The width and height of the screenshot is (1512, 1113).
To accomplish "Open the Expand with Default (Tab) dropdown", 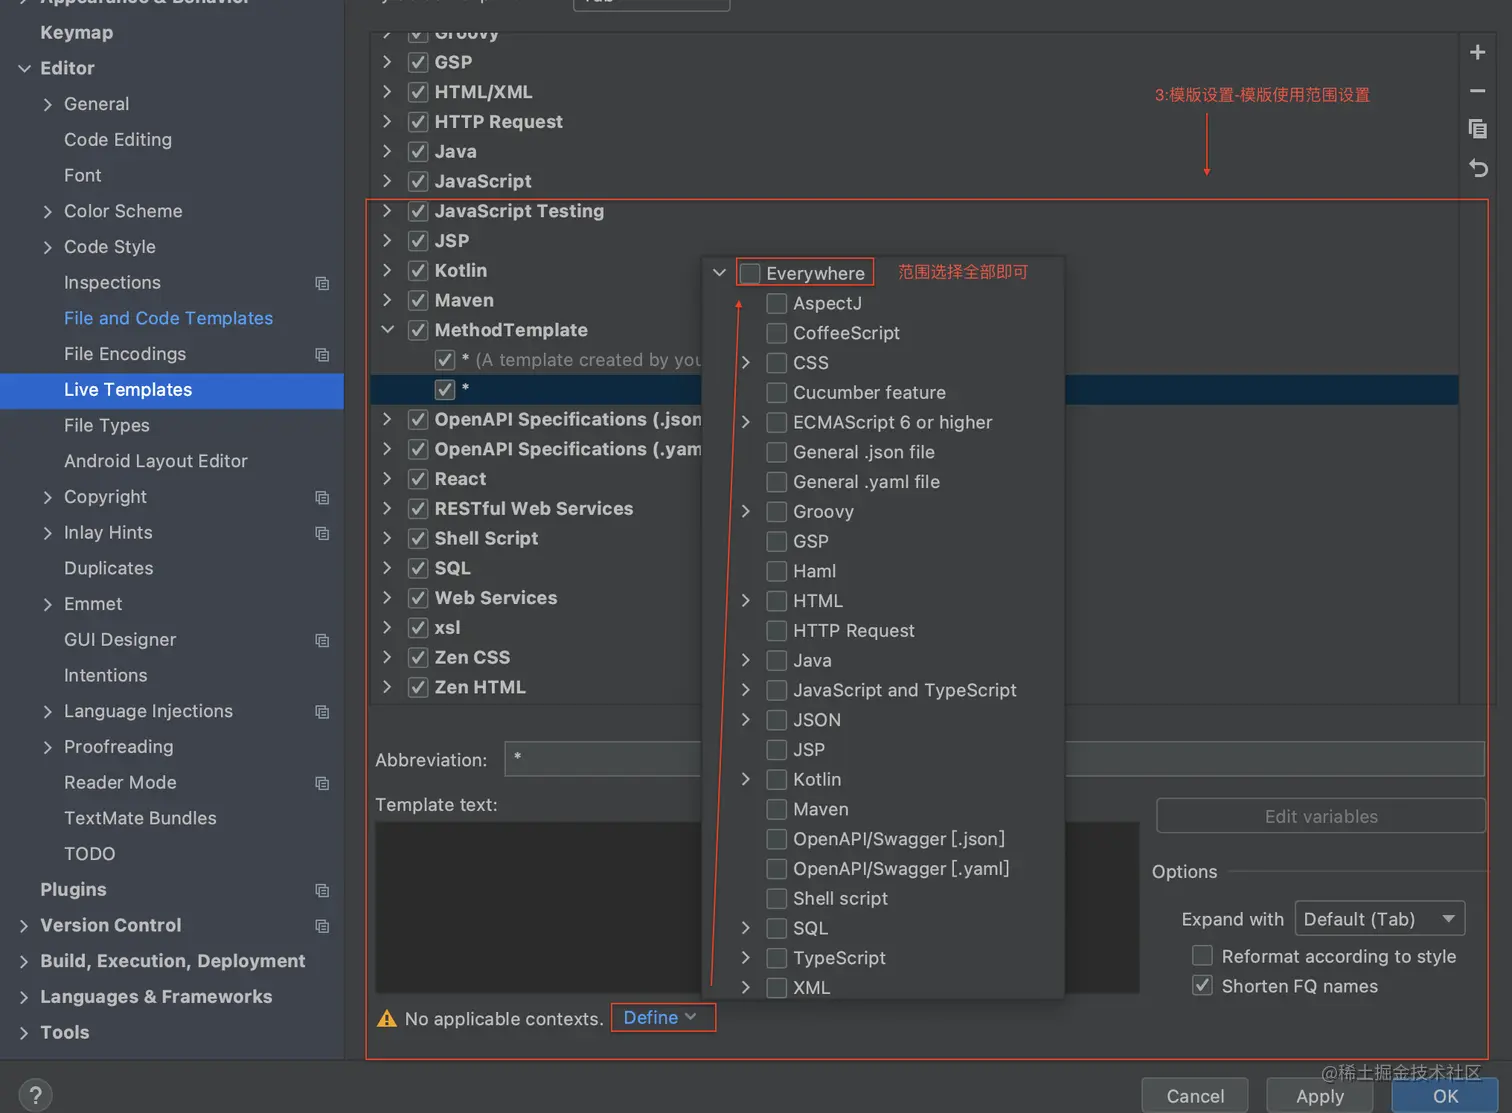I will coord(1379,918).
